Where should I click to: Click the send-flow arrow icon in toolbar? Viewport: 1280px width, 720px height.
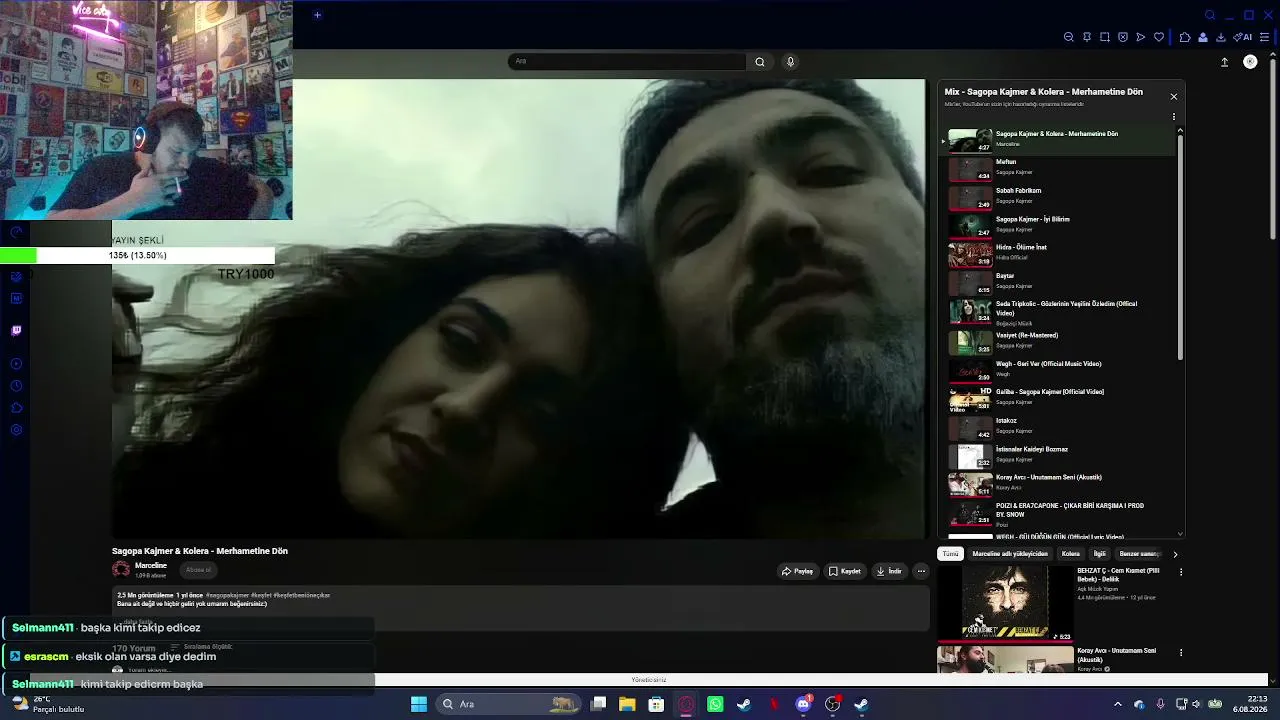(x=1141, y=37)
